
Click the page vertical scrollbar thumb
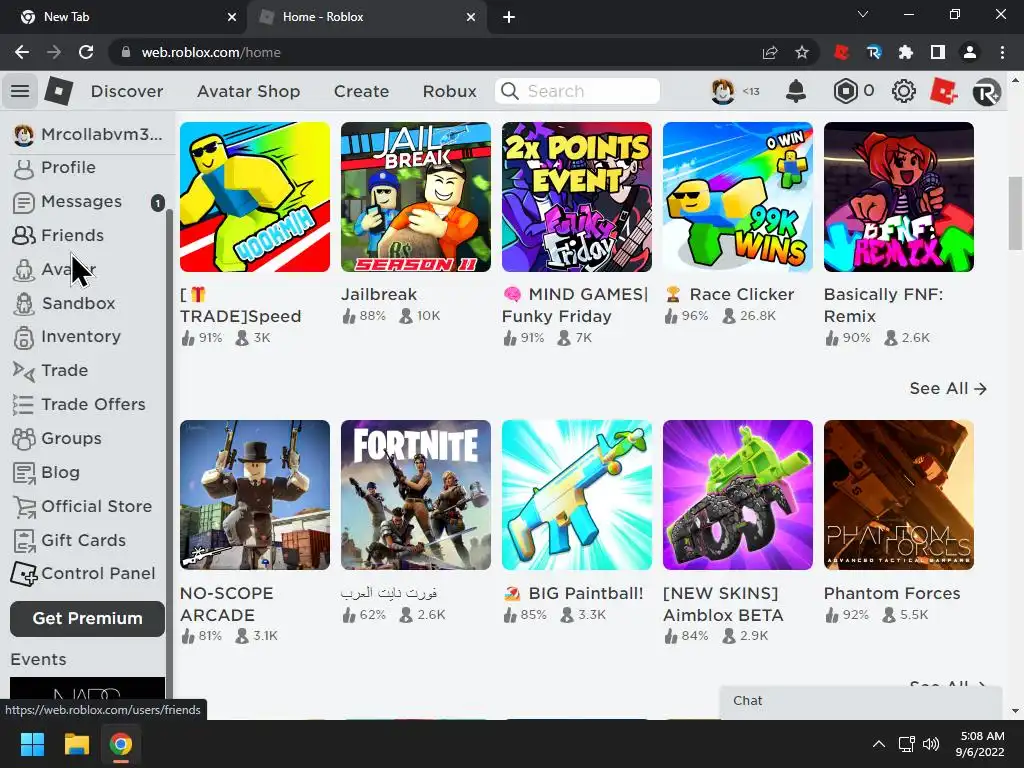(x=1015, y=213)
